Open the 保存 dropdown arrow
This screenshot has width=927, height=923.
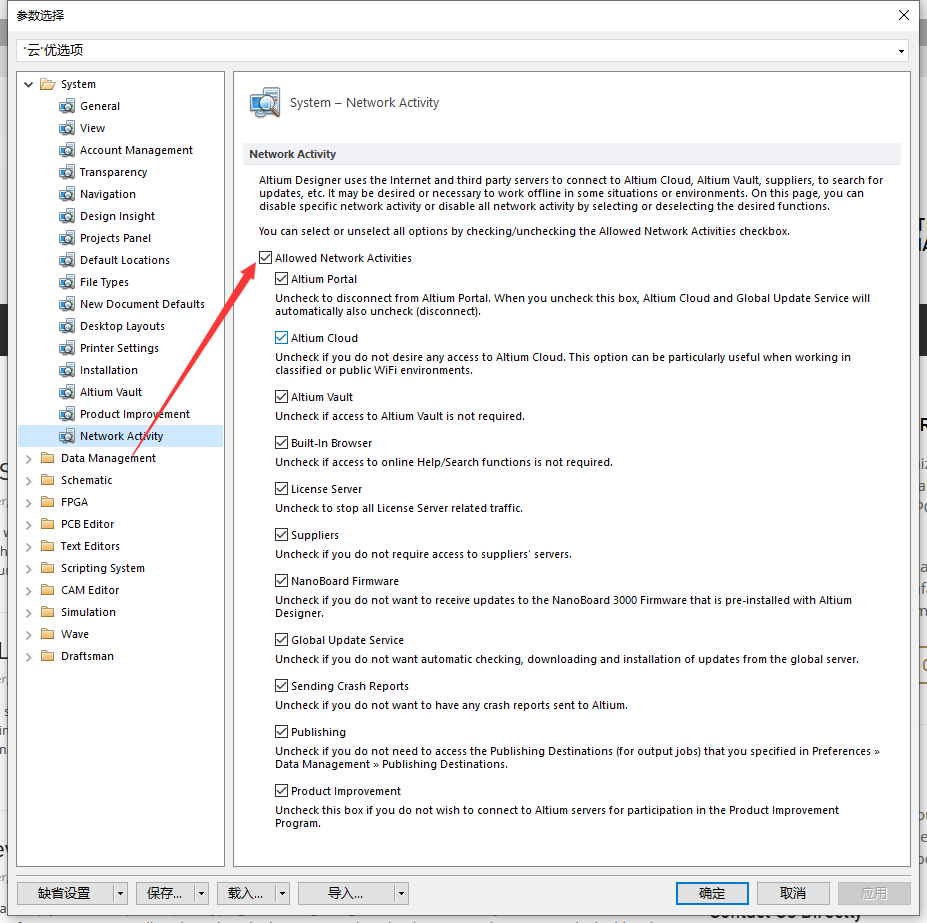202,893
